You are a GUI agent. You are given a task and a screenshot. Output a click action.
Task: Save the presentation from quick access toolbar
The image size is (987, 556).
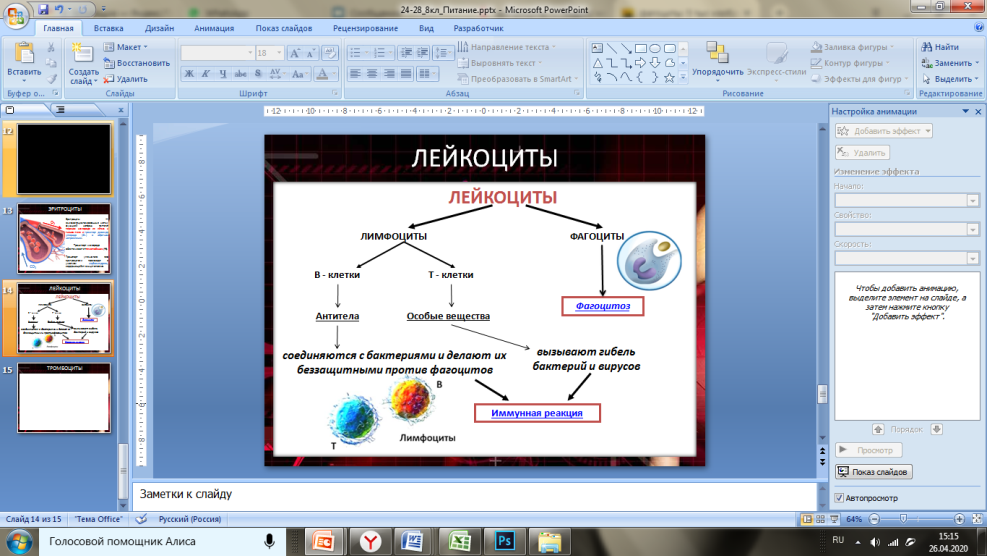click(44, 8)
